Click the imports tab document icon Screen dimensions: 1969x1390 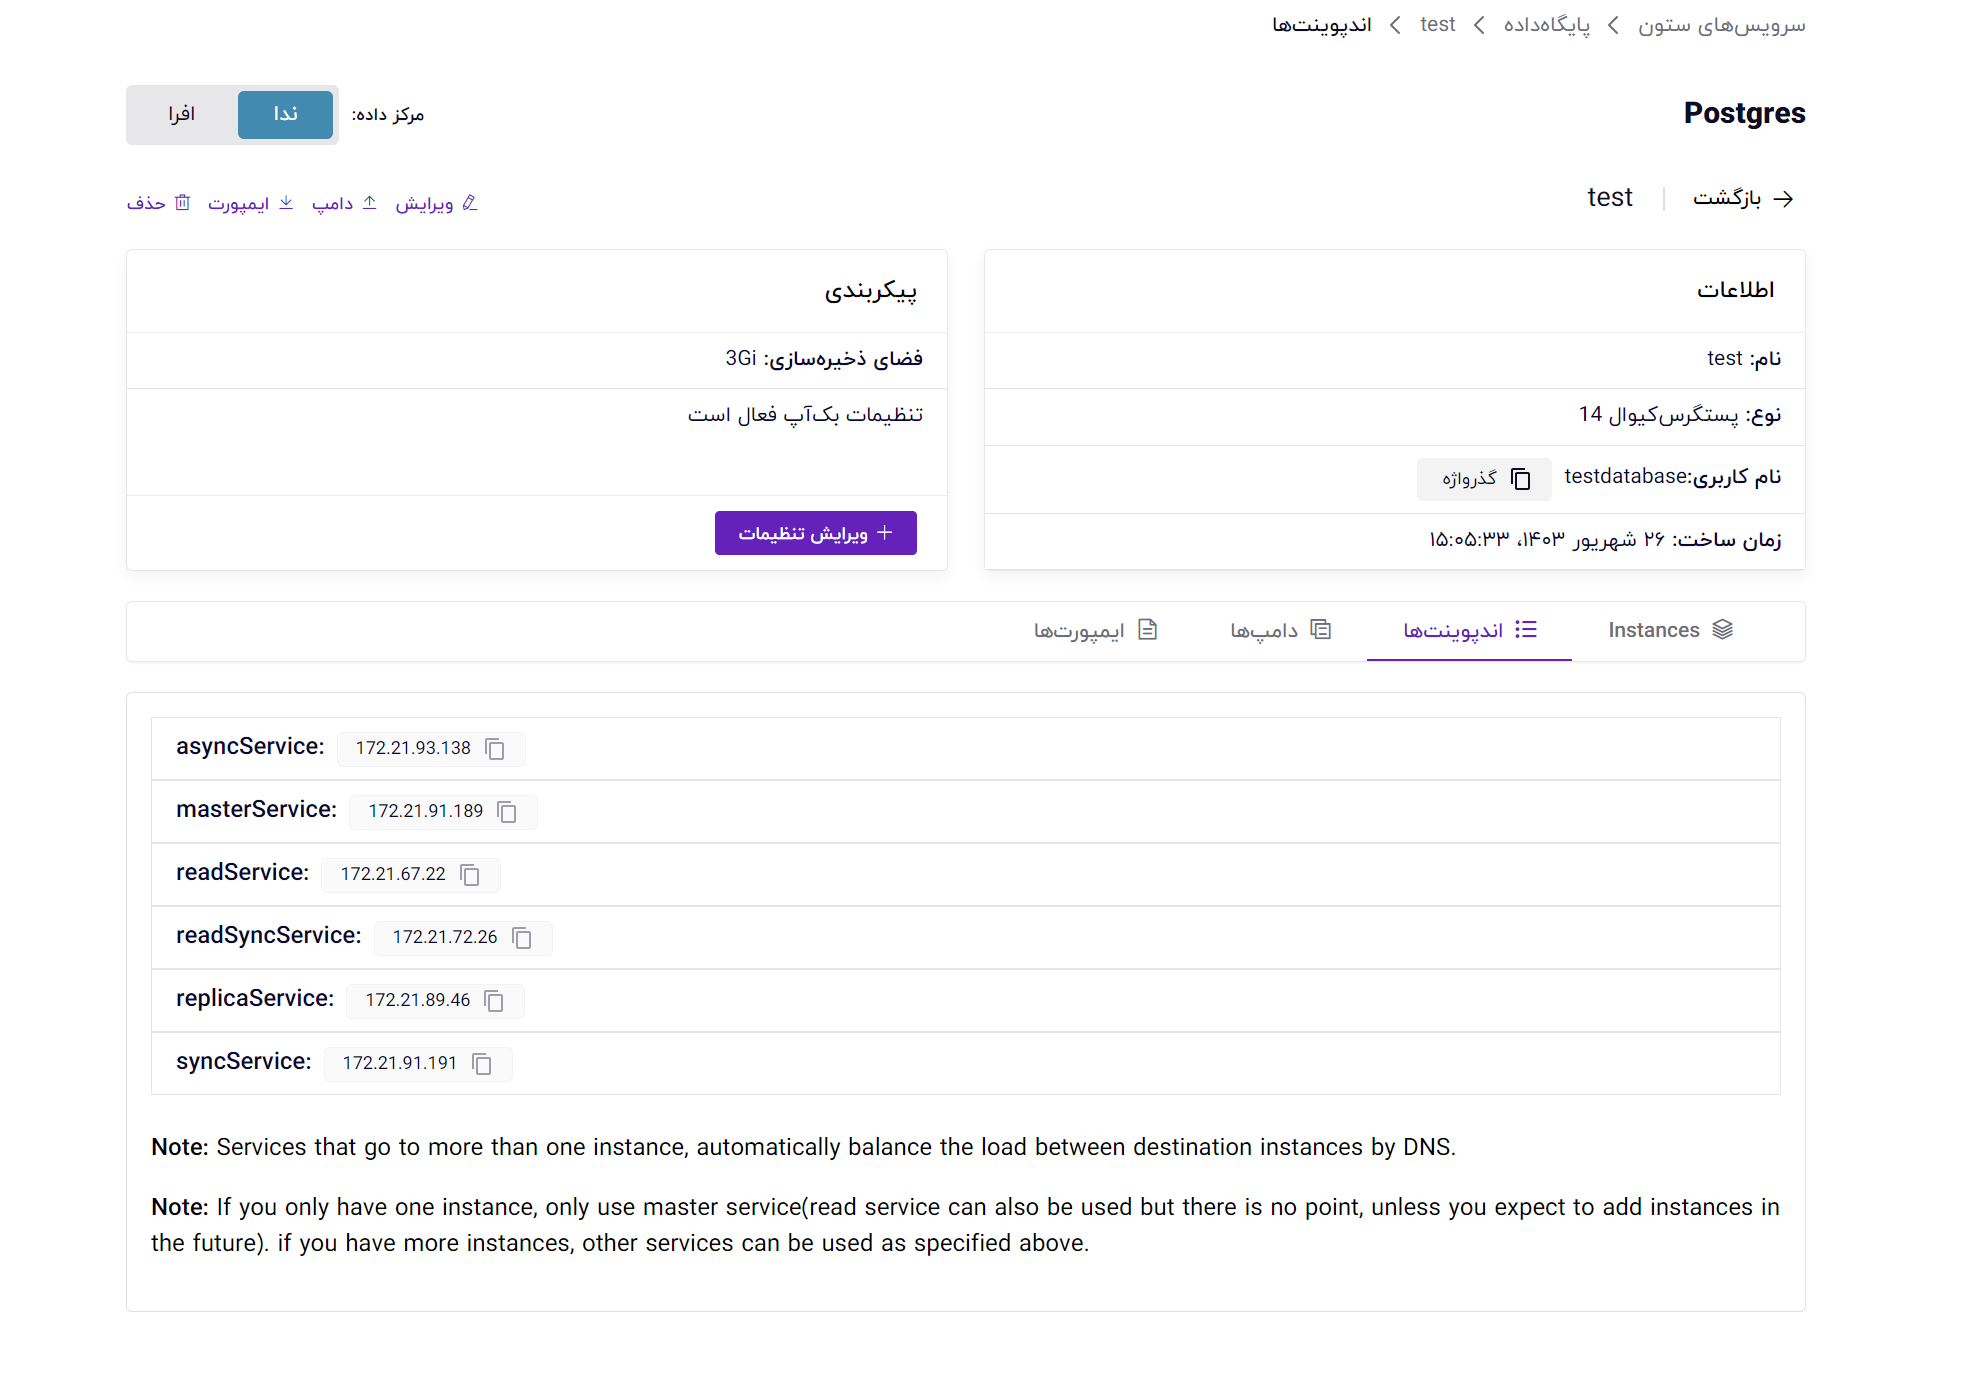click(1148, 630)
